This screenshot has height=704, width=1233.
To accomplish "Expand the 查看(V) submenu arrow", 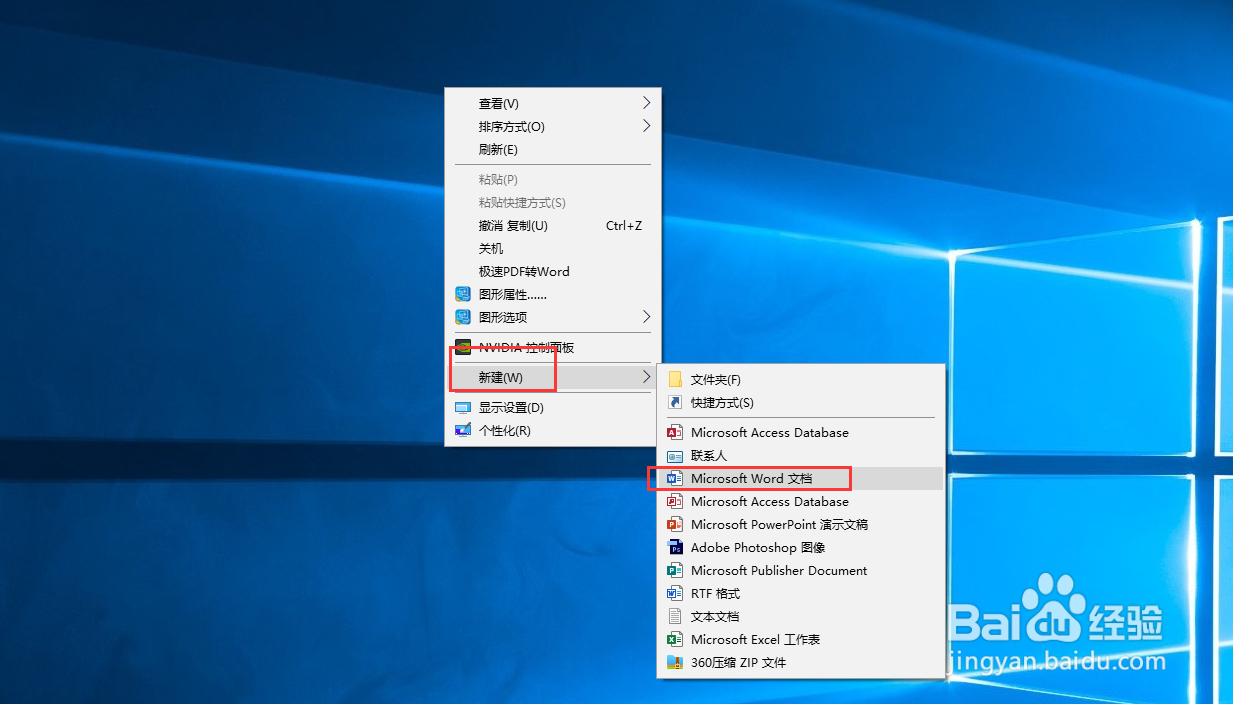I will pyautogui.click(x=647, y=103).
